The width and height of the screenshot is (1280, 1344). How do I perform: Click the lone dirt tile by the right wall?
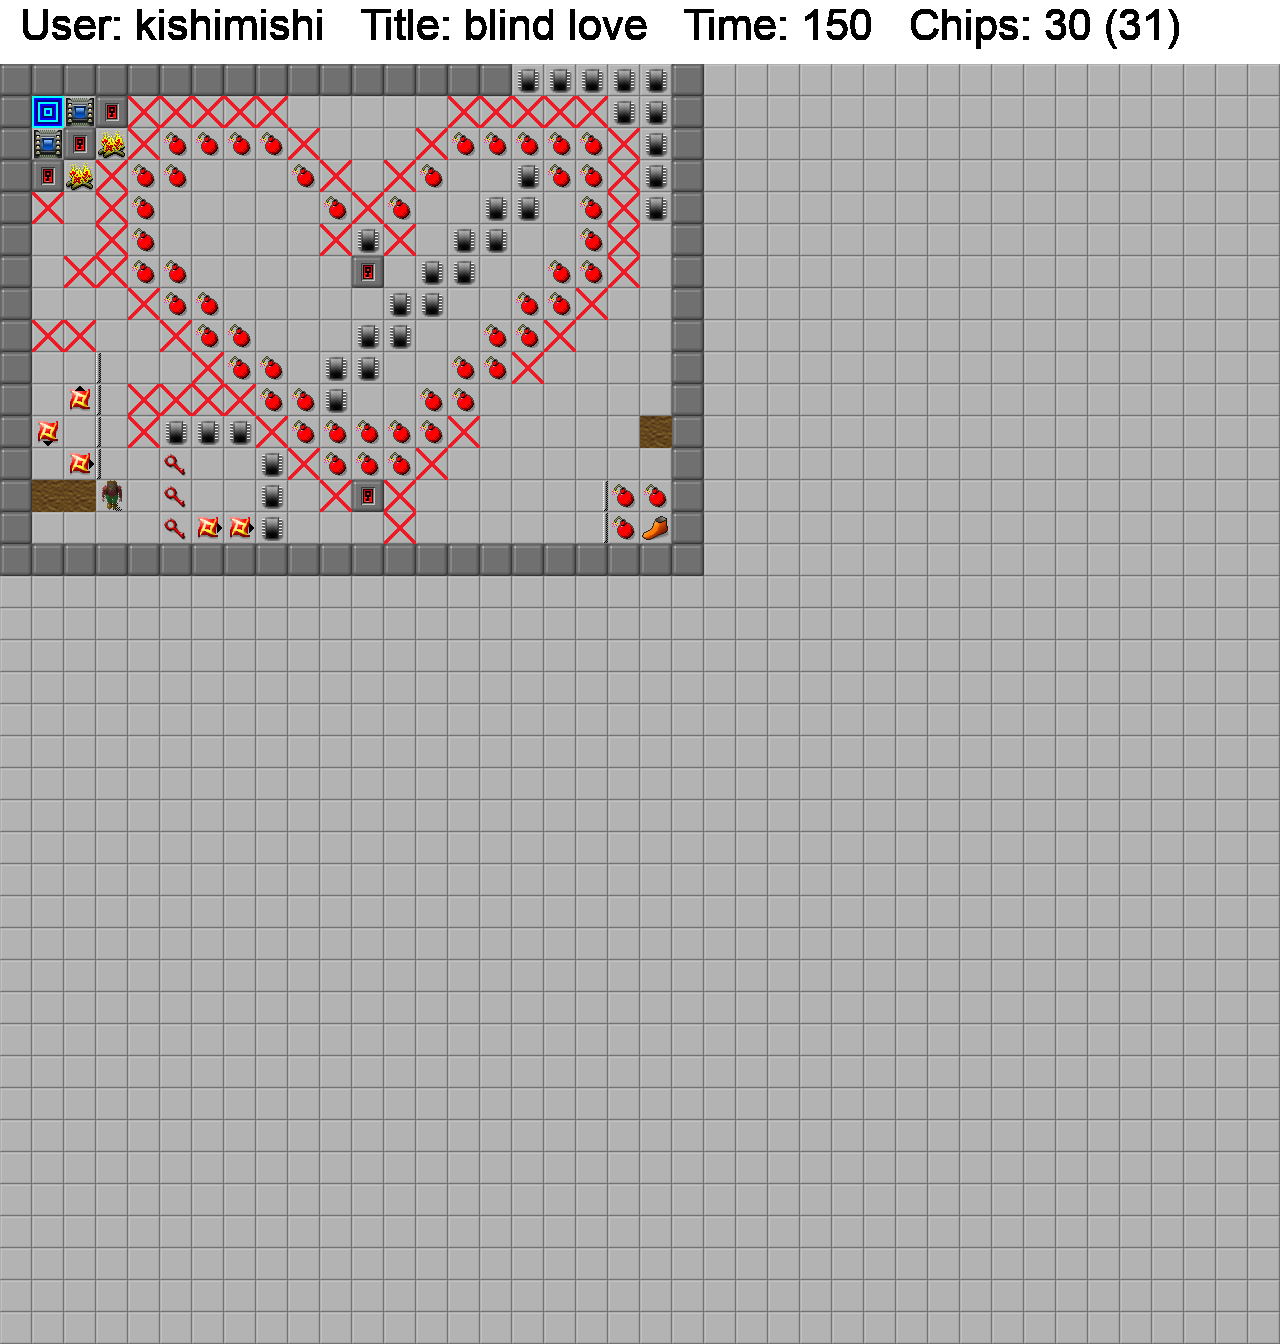pos(656,432)
